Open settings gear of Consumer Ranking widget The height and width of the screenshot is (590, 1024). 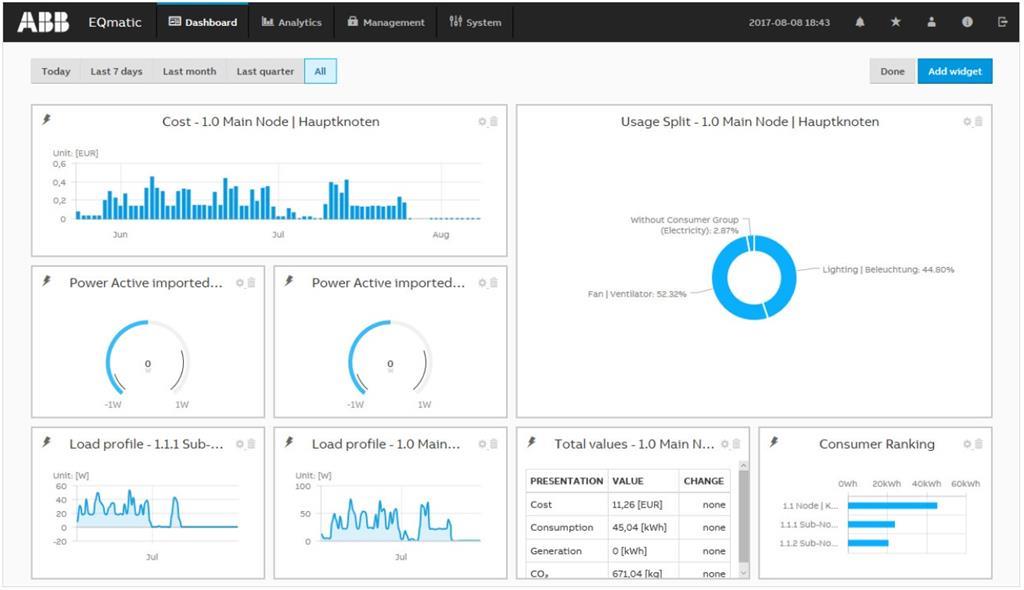coord(967,444)
